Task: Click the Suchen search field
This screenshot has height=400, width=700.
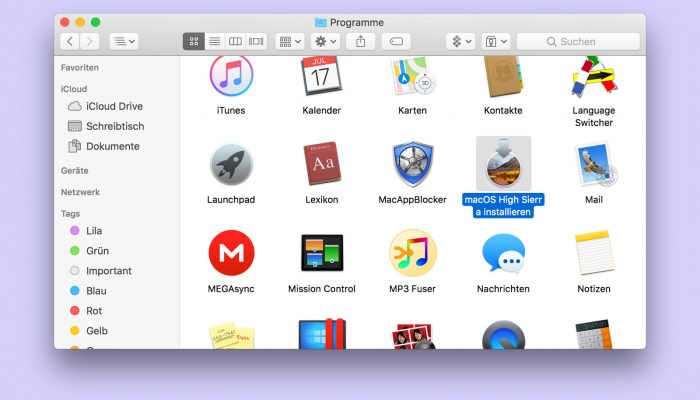Action: (x=578, y=42)
